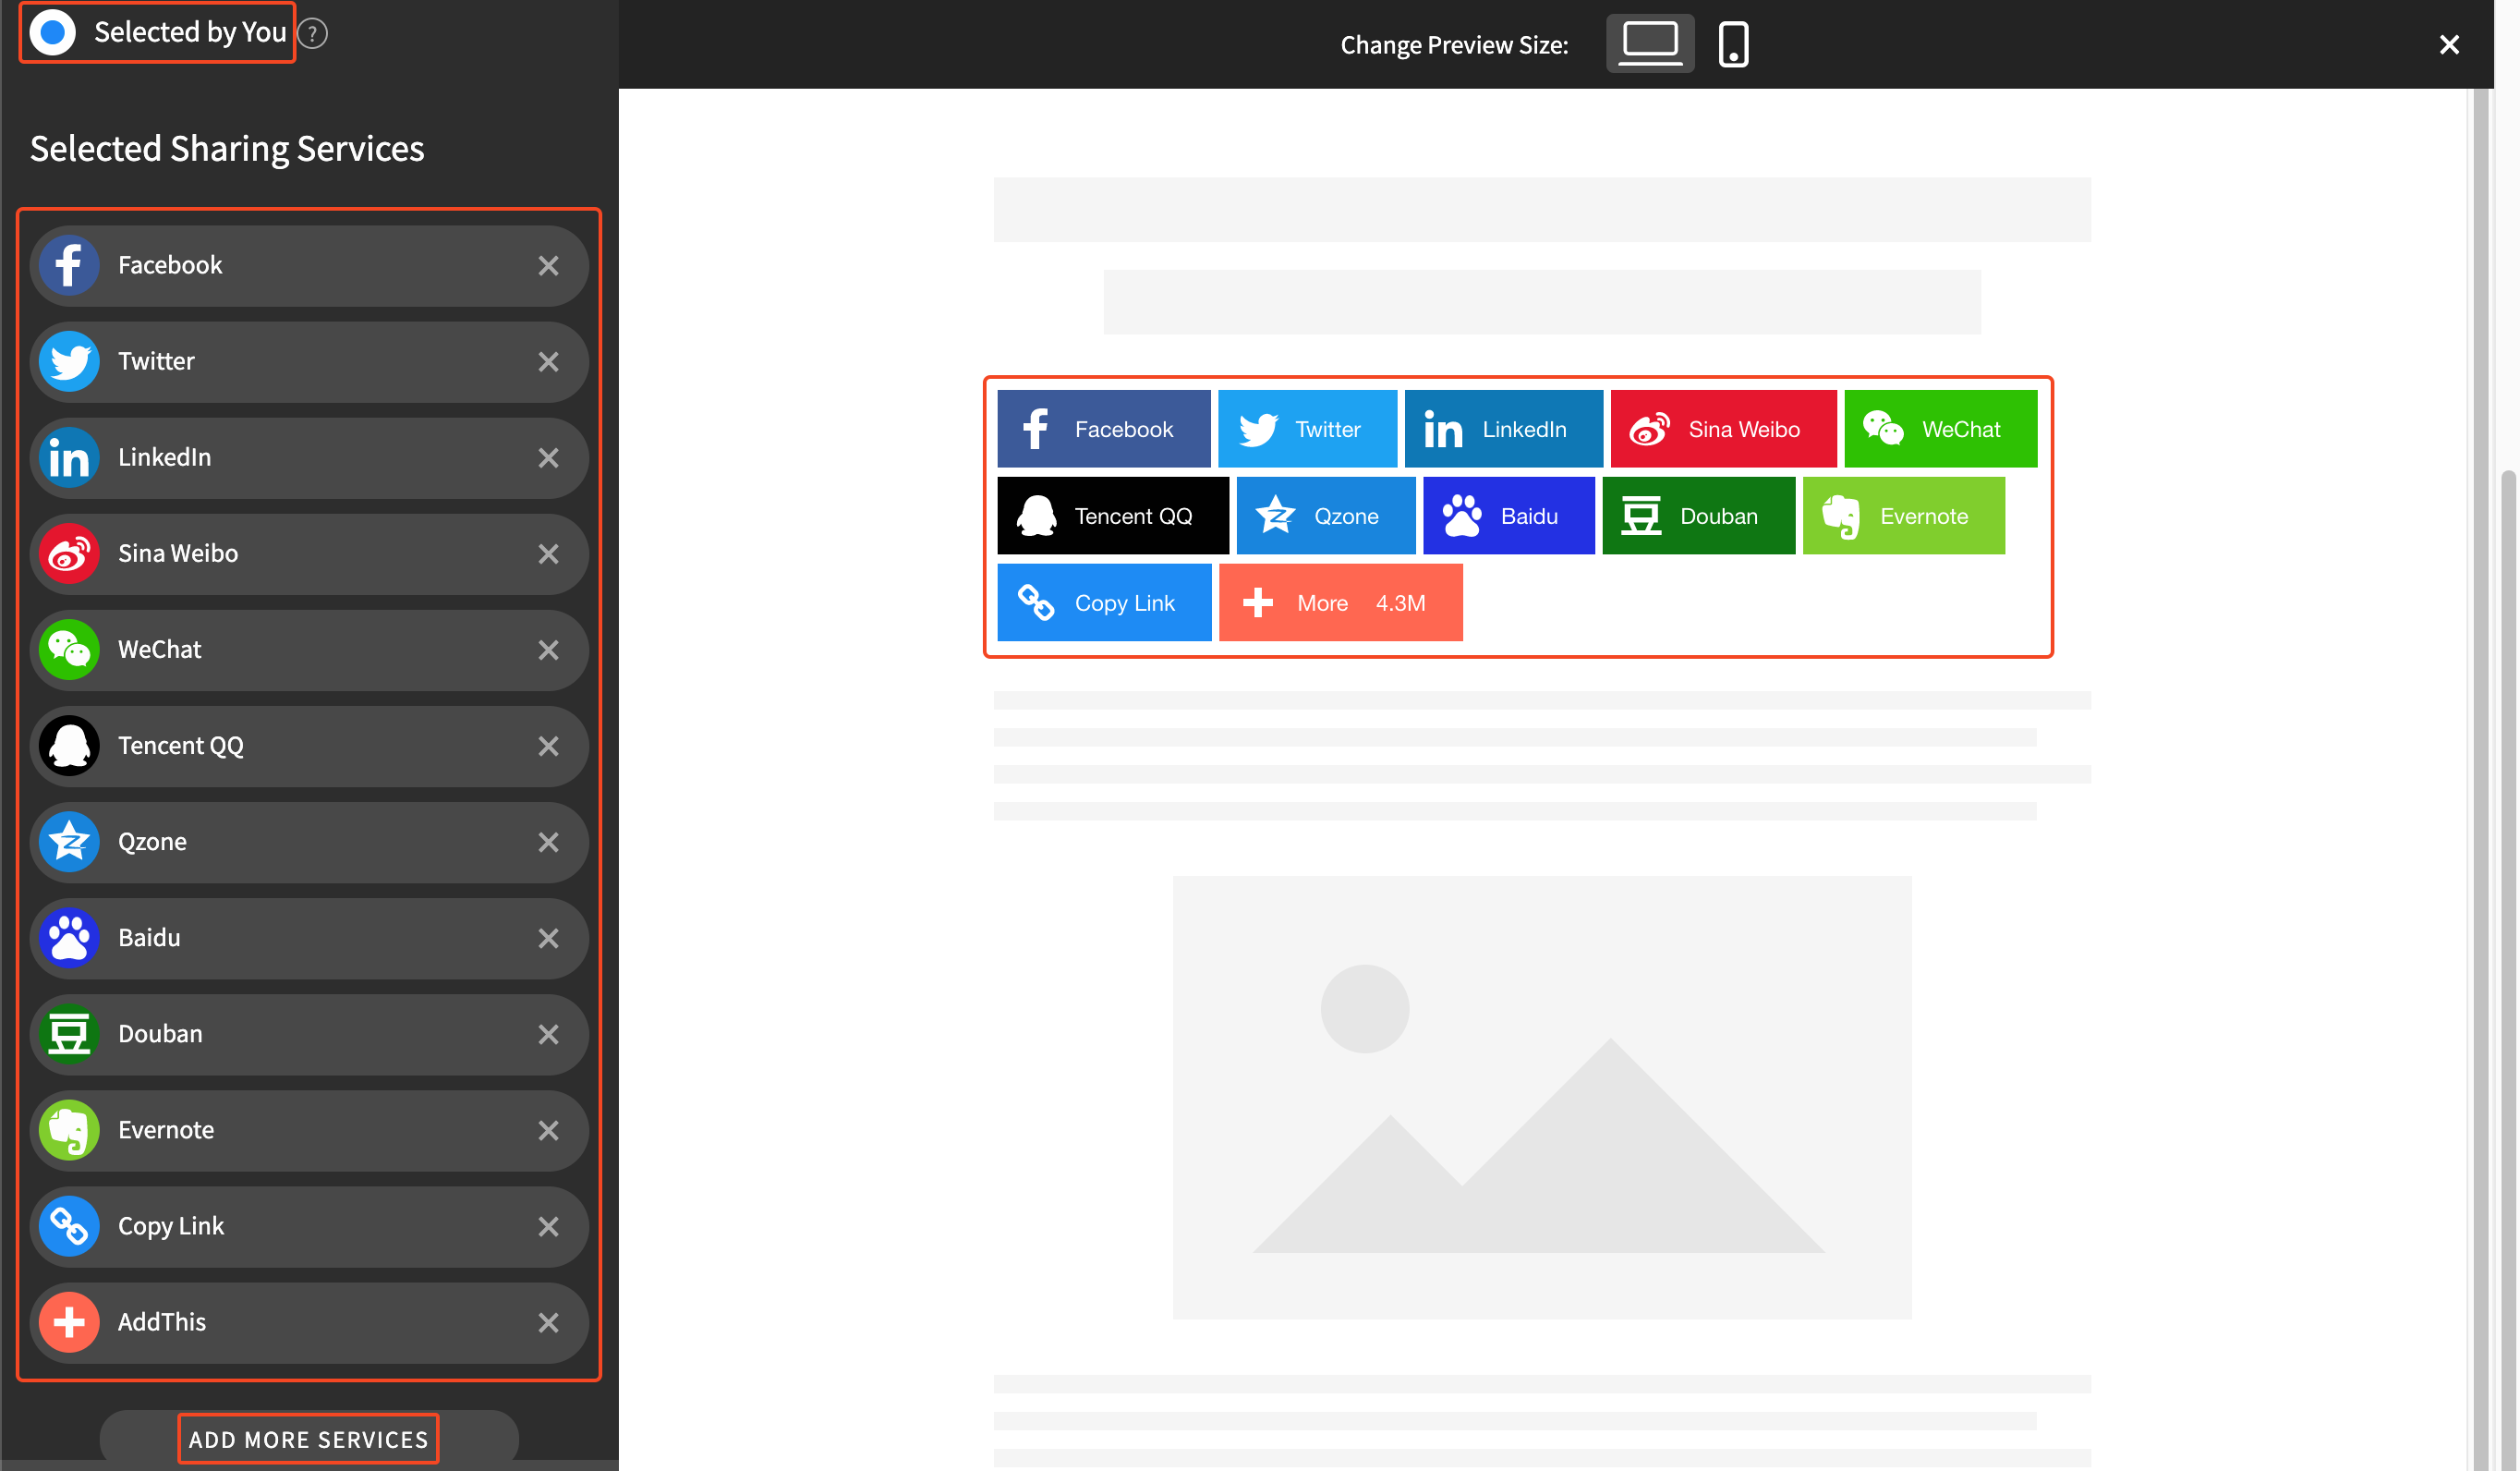Click the Twitter share button in preview
The image size is (2520, 1471).
pyautogui.click(x=1306, y=429)
